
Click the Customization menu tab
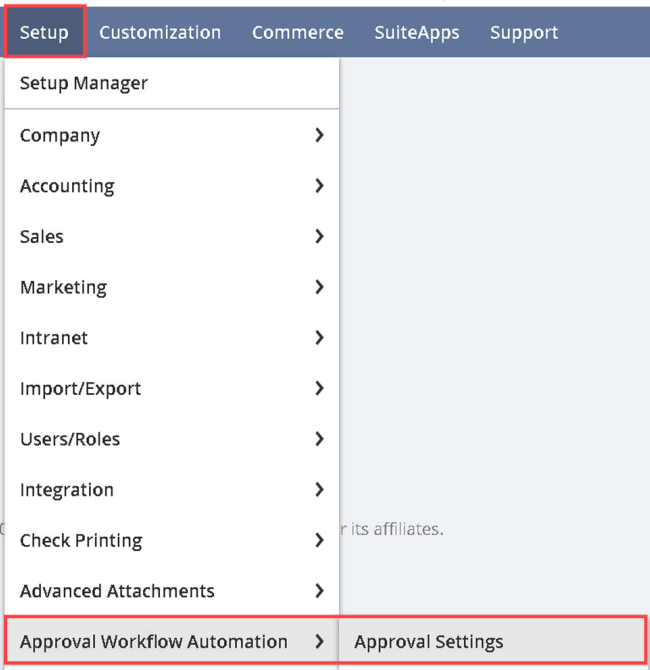click(160, 32)
